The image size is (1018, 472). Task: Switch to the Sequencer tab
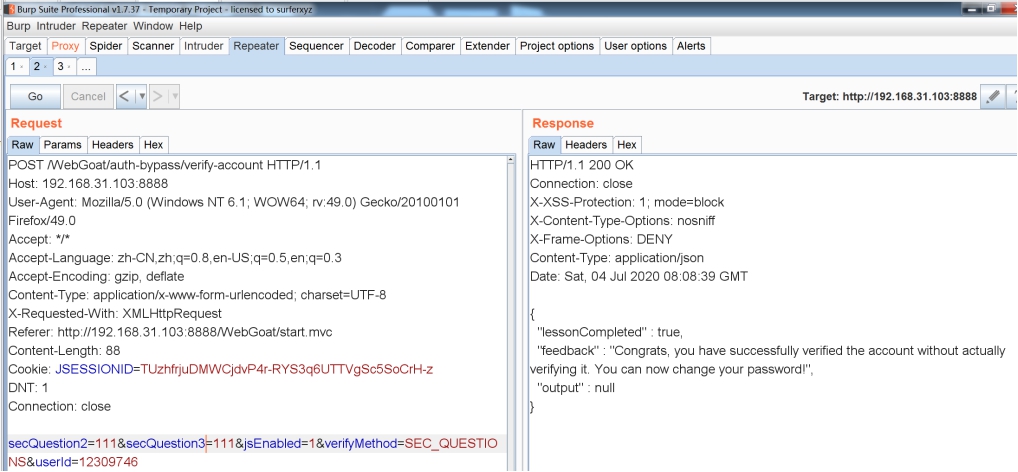316,46
